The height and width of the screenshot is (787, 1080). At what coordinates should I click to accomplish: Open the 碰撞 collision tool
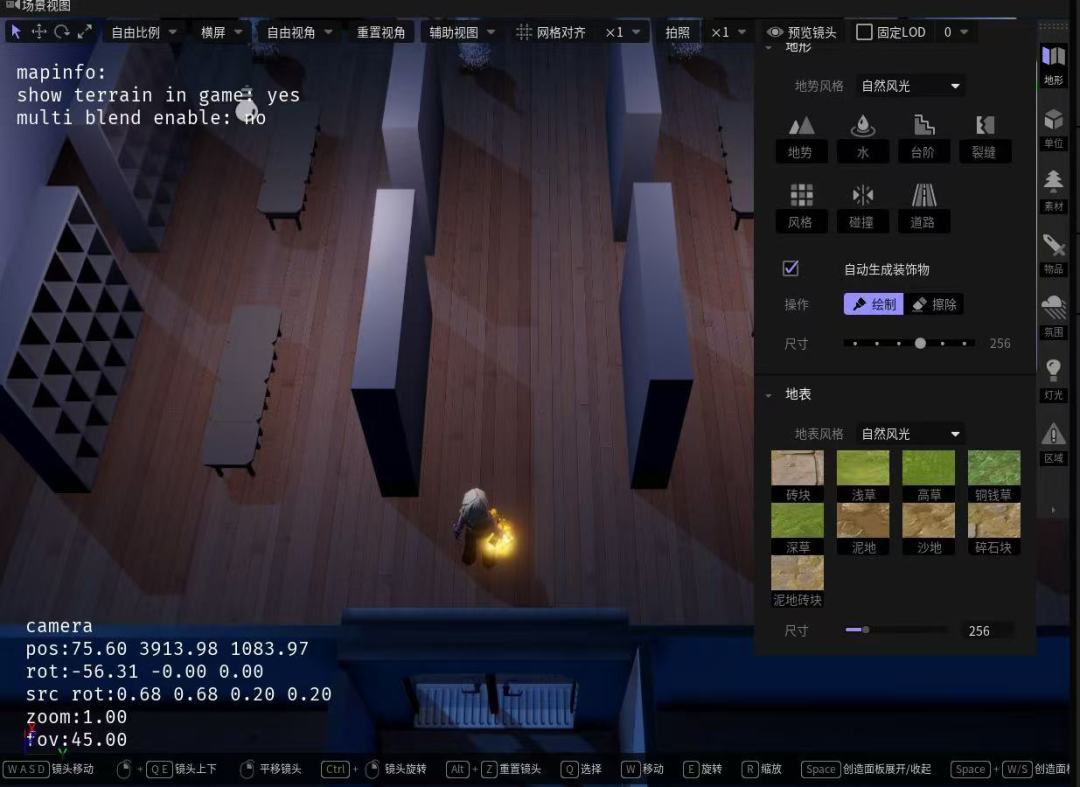click(x=862, y=207)
